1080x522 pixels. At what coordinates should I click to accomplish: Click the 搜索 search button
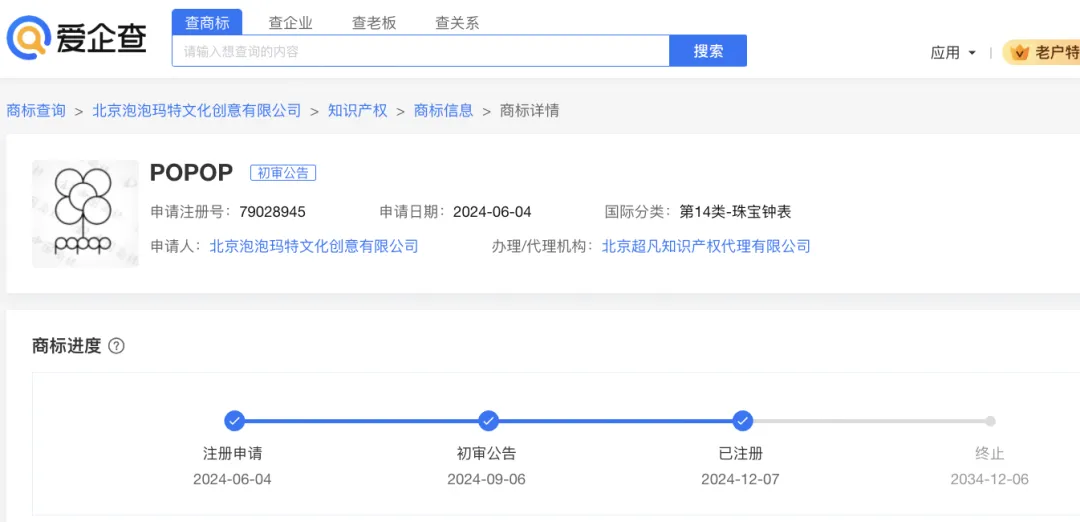coord(708,51)
